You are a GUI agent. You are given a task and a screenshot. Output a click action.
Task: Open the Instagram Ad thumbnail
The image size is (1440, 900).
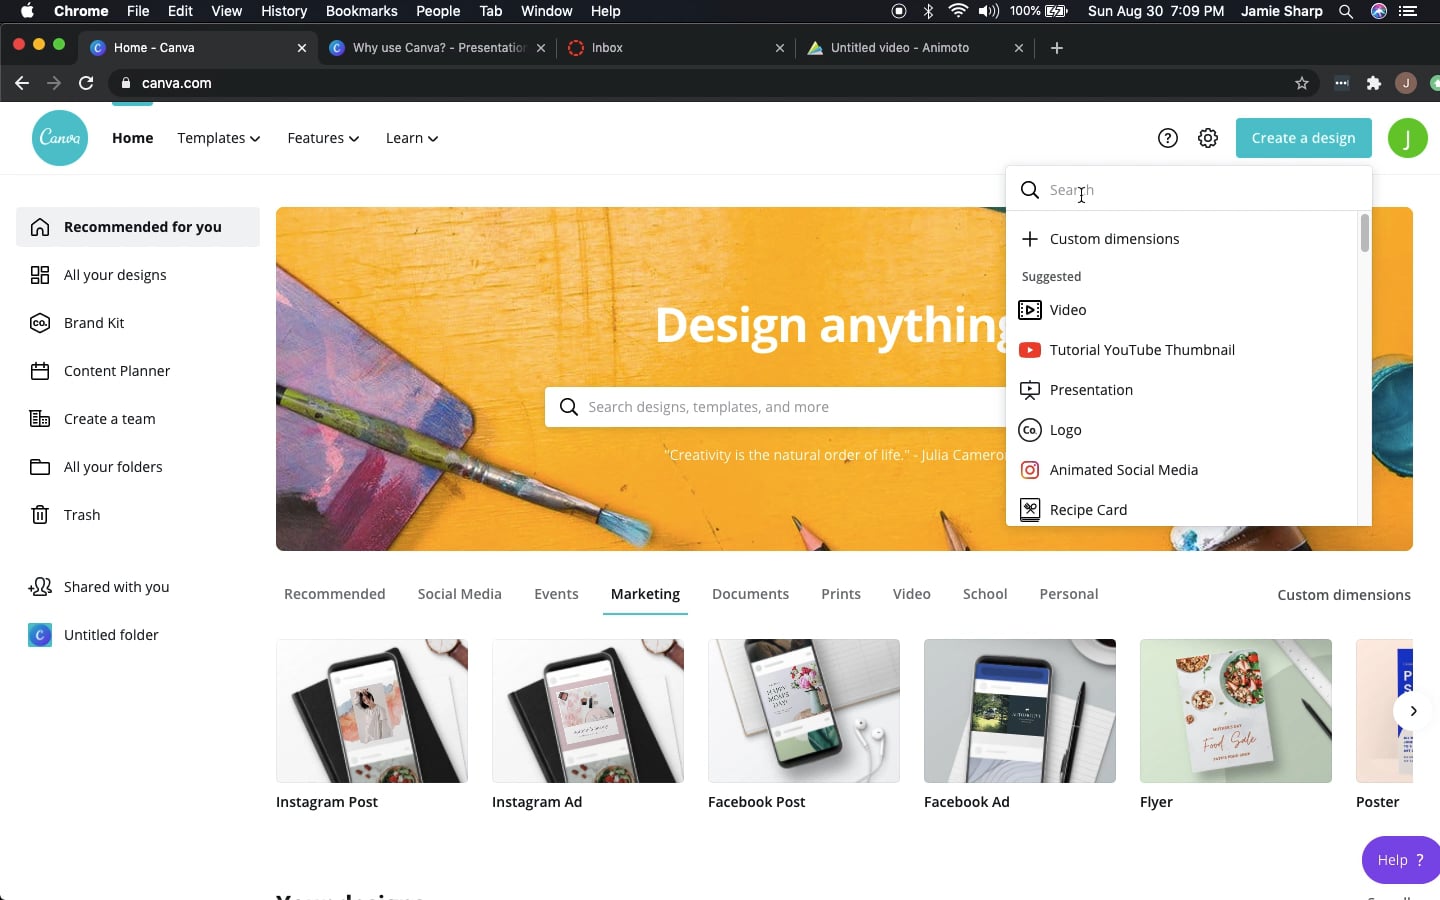(588, 711)
